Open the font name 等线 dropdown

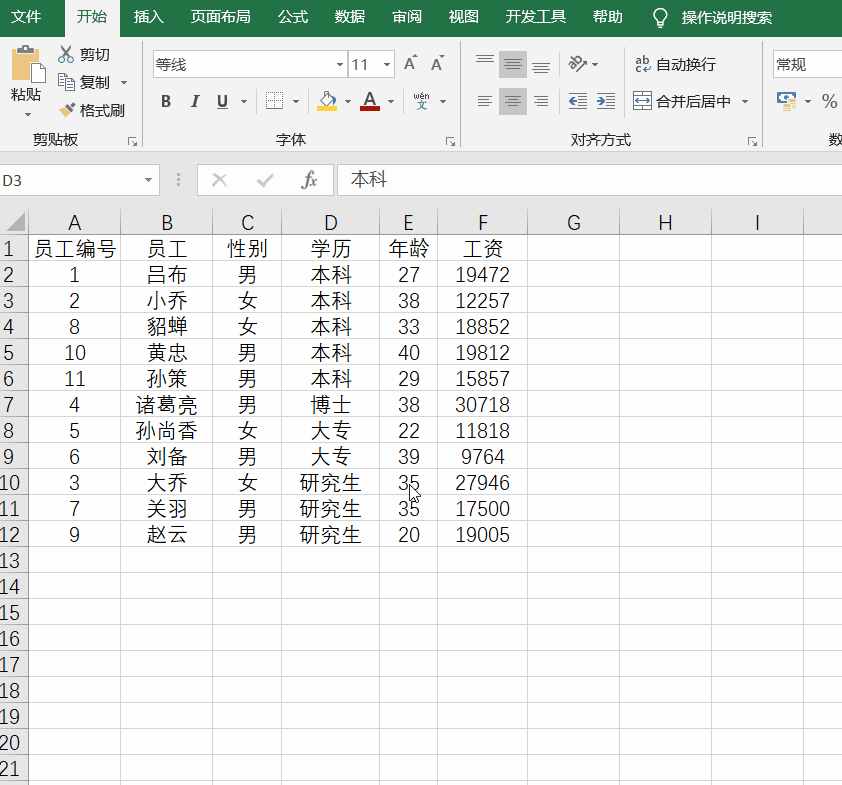tap(339, 65)
